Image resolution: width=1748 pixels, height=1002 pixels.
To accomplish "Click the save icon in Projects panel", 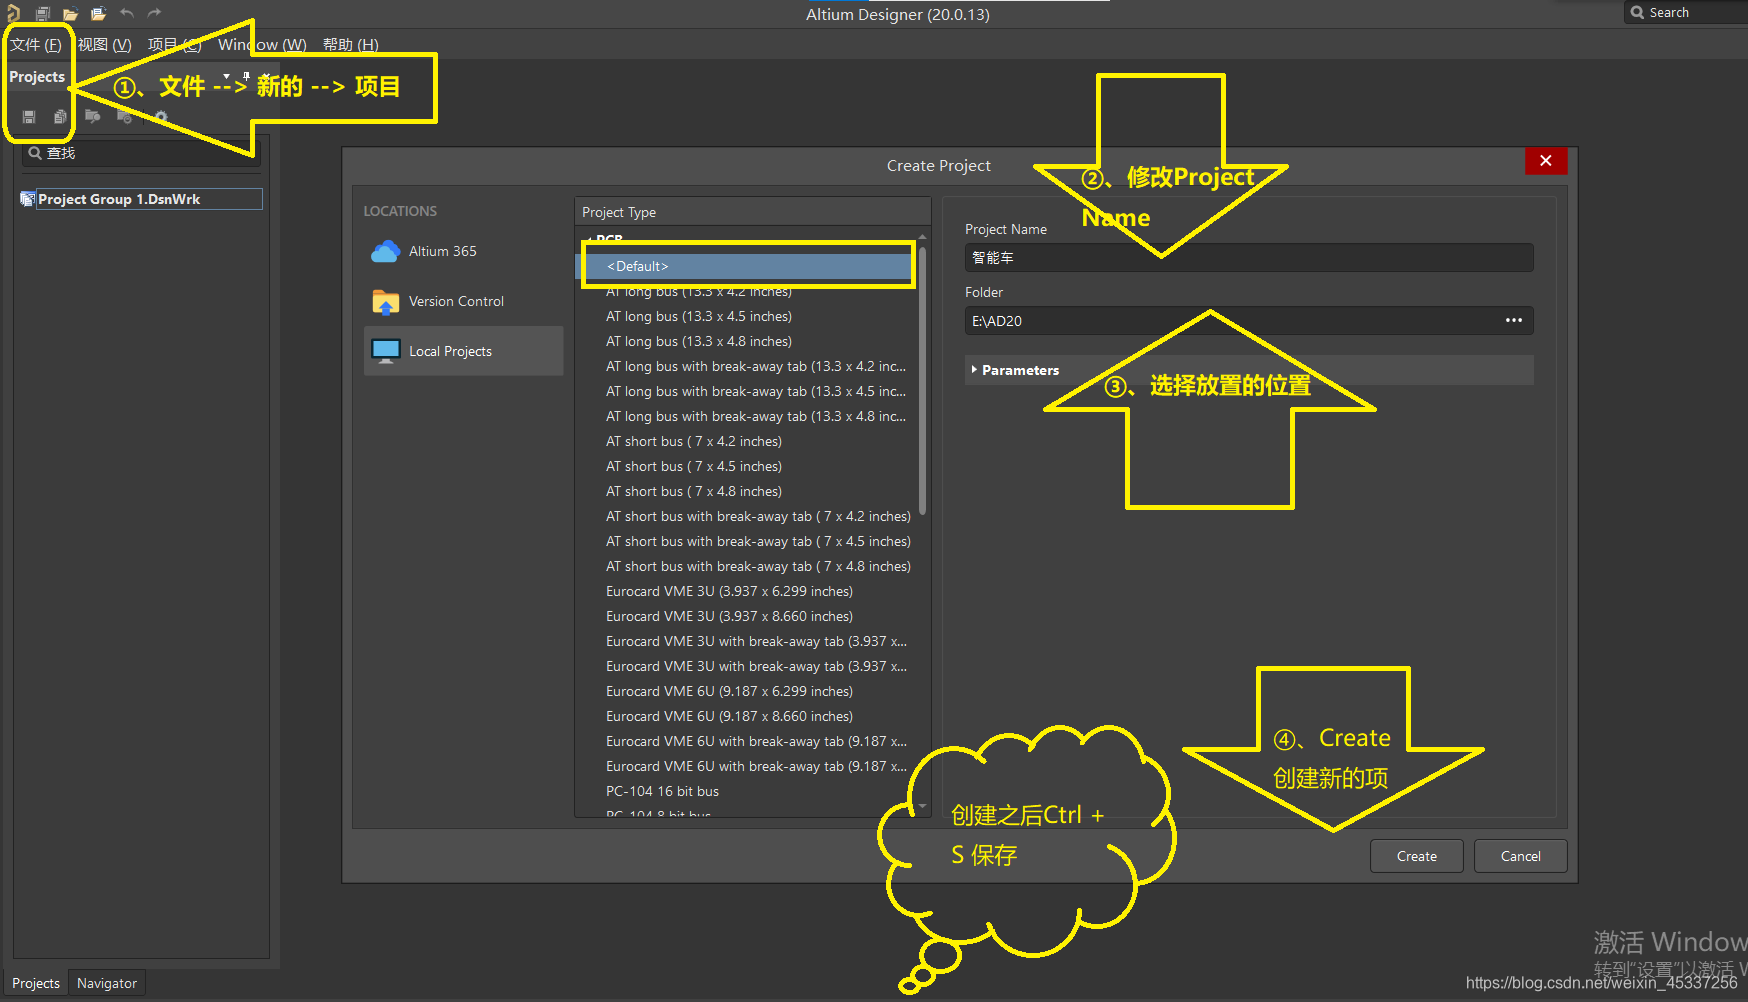I will [x=29, y=117].
